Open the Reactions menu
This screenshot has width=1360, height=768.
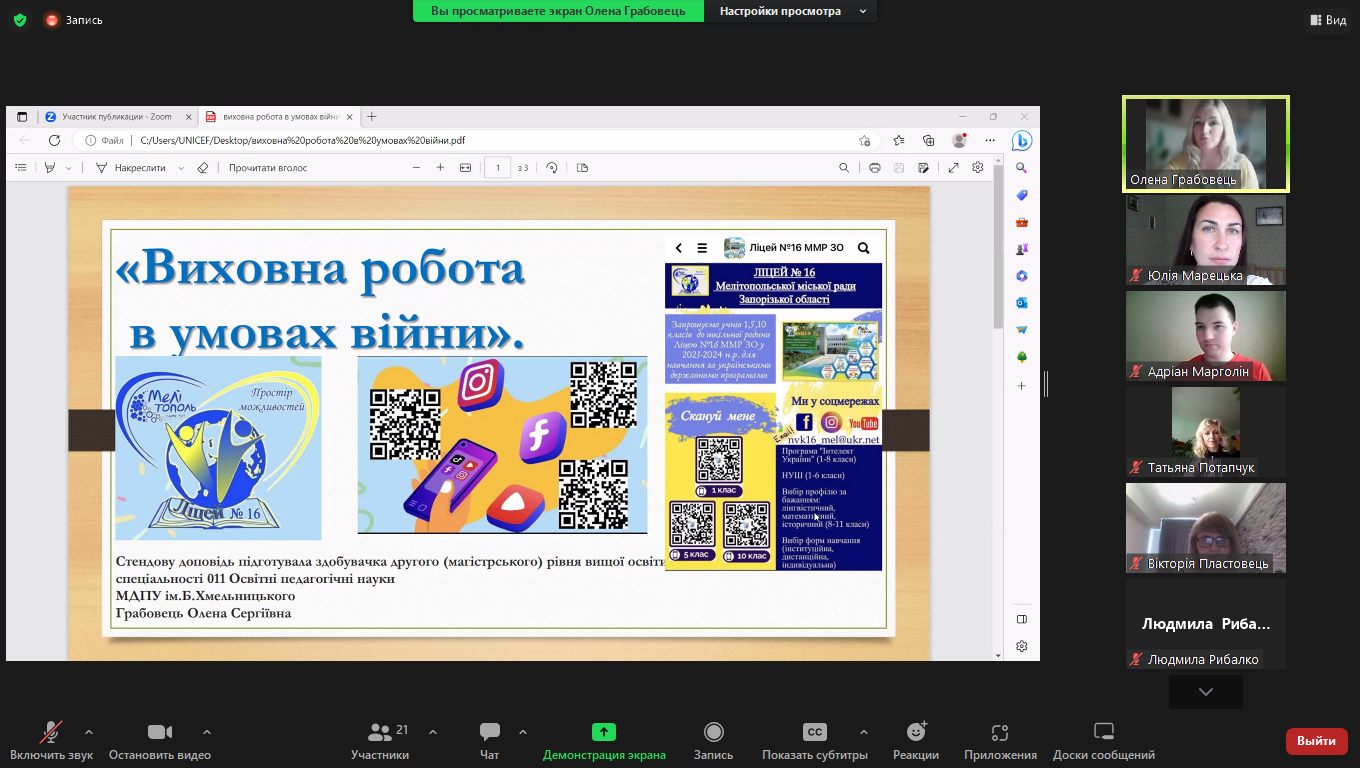coord(916,740)
